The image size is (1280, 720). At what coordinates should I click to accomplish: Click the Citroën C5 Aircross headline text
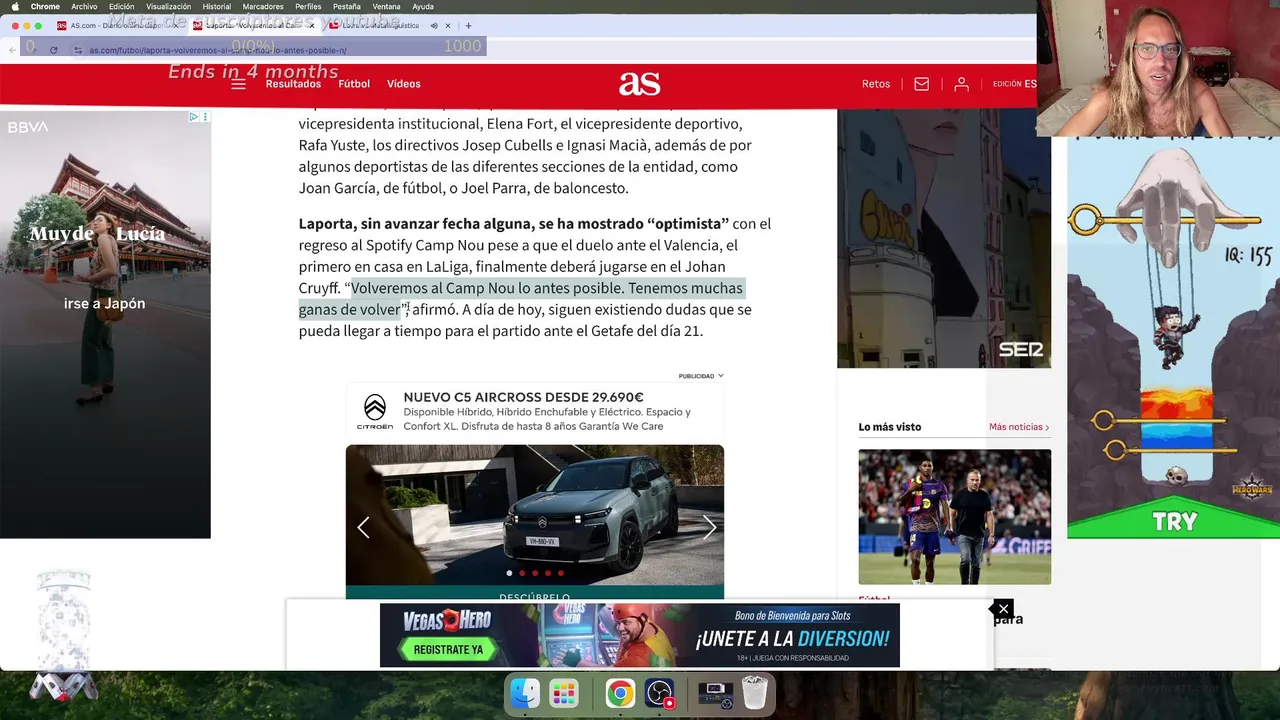tap(523, 397)
